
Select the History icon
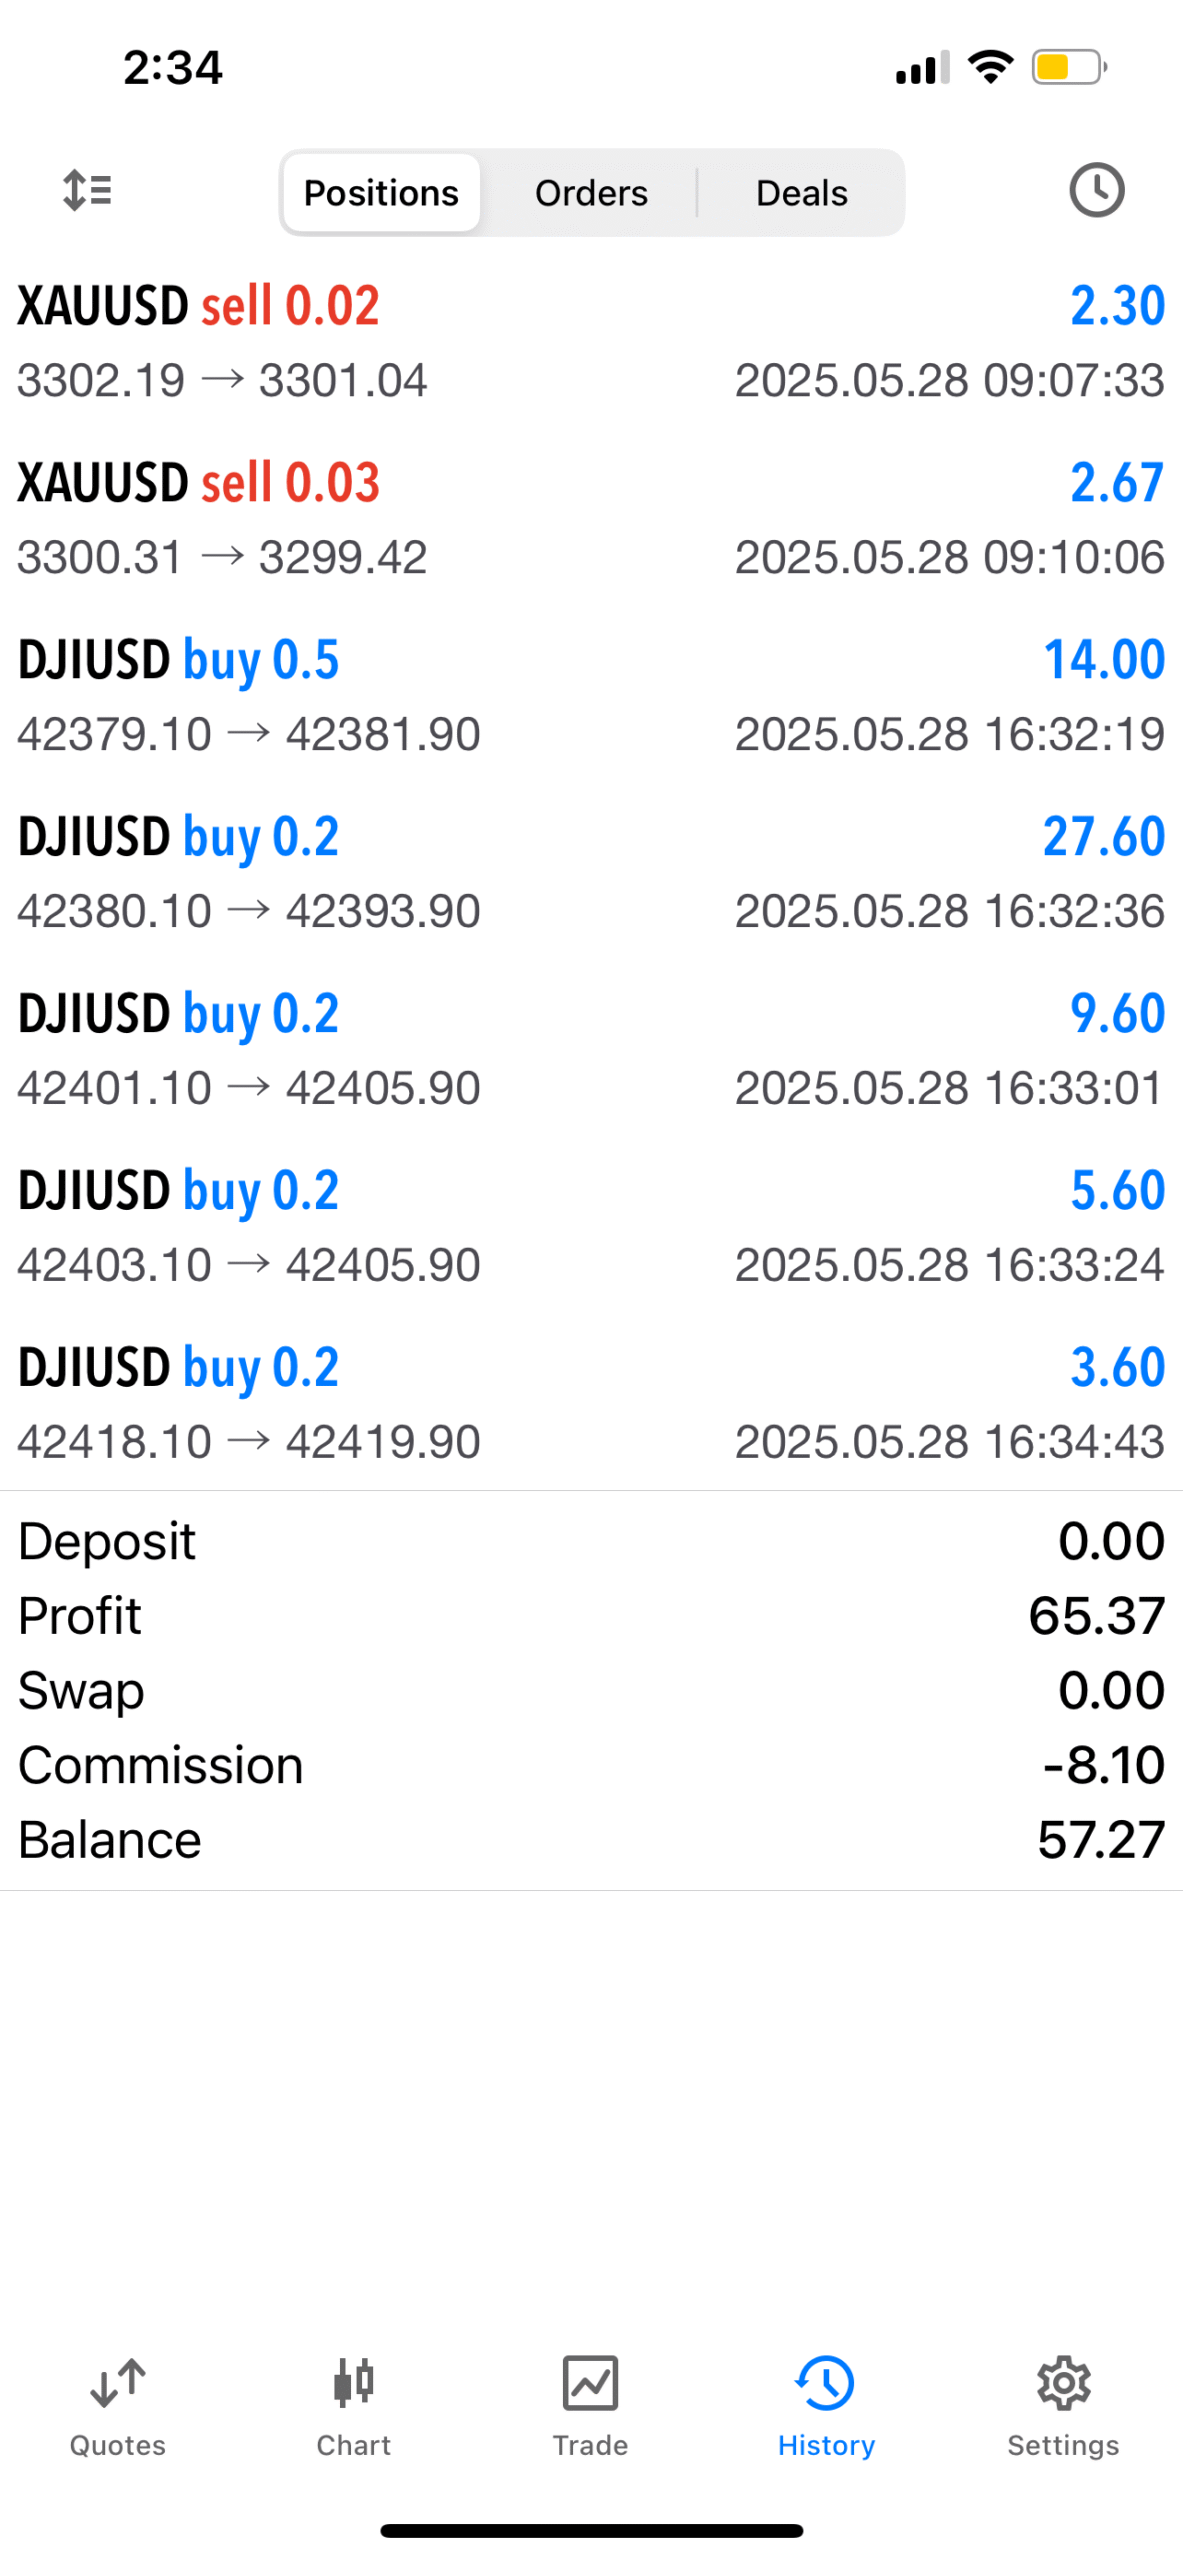826,2383
